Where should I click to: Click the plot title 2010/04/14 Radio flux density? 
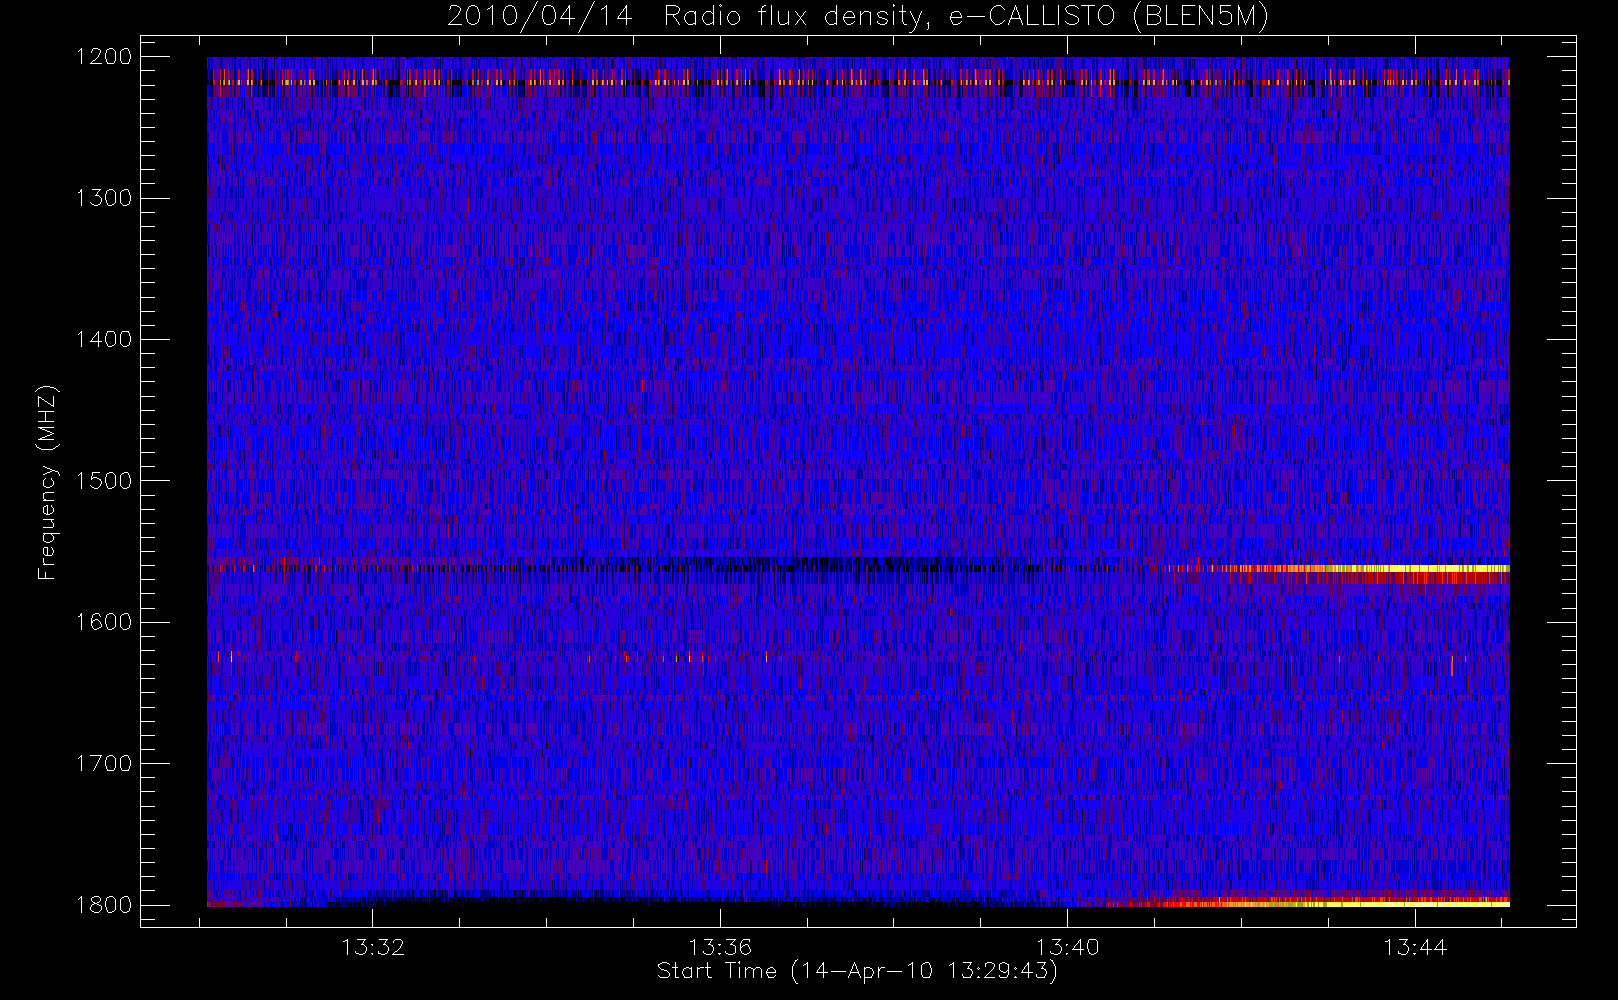[x=857, y=16]
